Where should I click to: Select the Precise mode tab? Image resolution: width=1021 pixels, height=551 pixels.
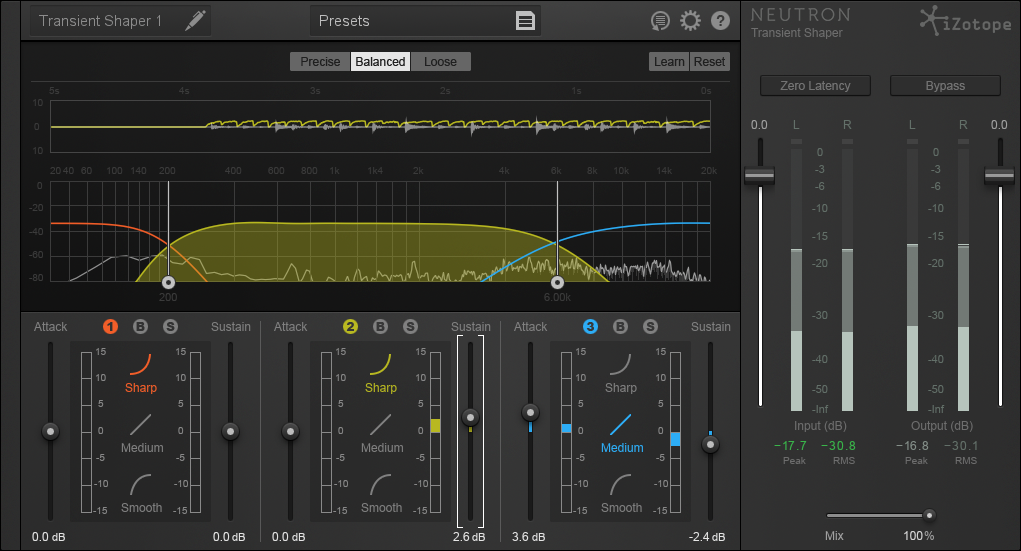tap(320, 61)
